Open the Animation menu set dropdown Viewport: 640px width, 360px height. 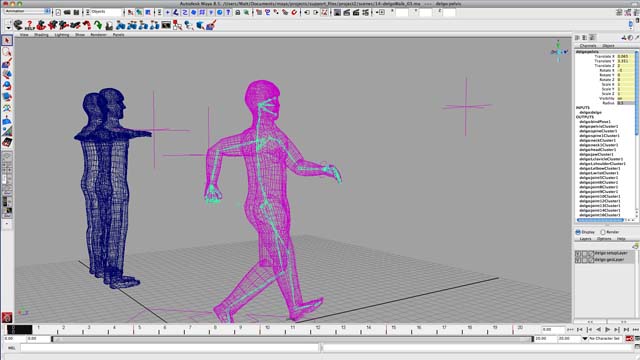tap(27, 11)
